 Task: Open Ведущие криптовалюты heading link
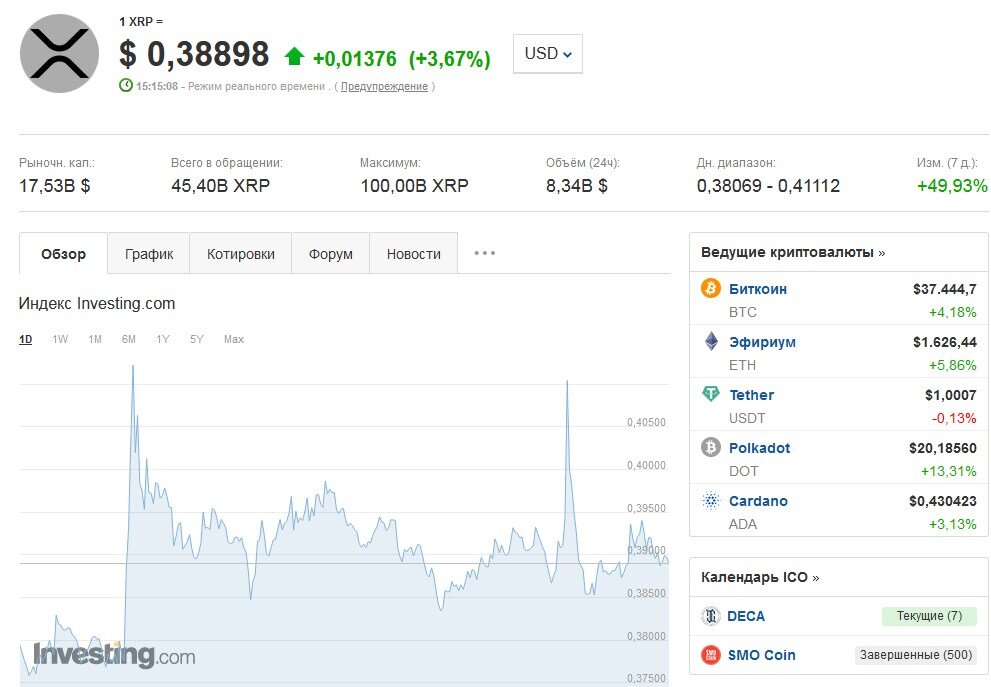point(793,252)
